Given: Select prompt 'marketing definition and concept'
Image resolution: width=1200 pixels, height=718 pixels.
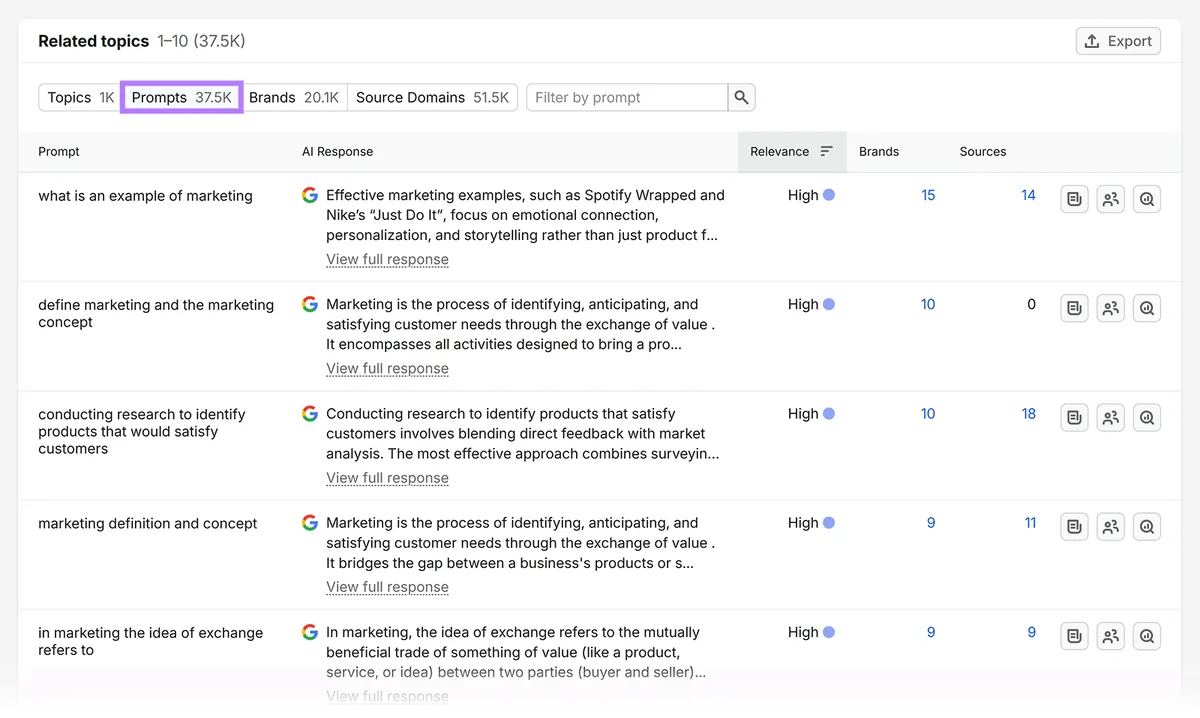Looking at the screenshot, I should tap(148, 523).
